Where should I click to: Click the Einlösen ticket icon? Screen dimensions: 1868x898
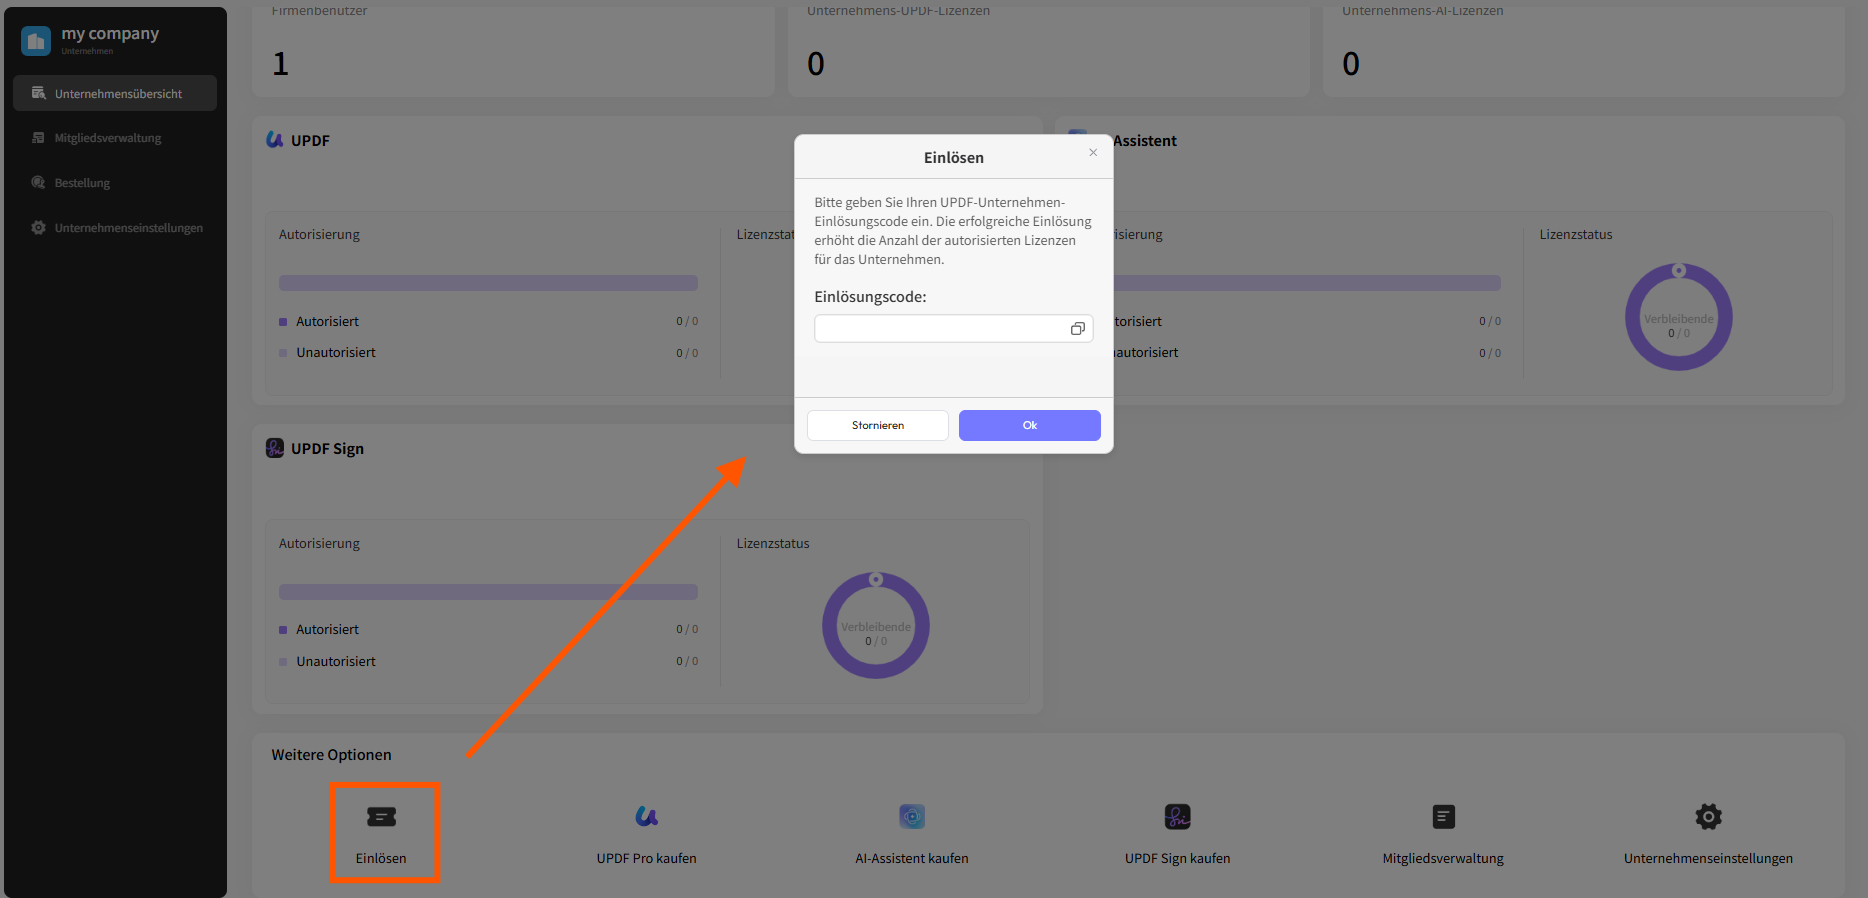(381, 817)
